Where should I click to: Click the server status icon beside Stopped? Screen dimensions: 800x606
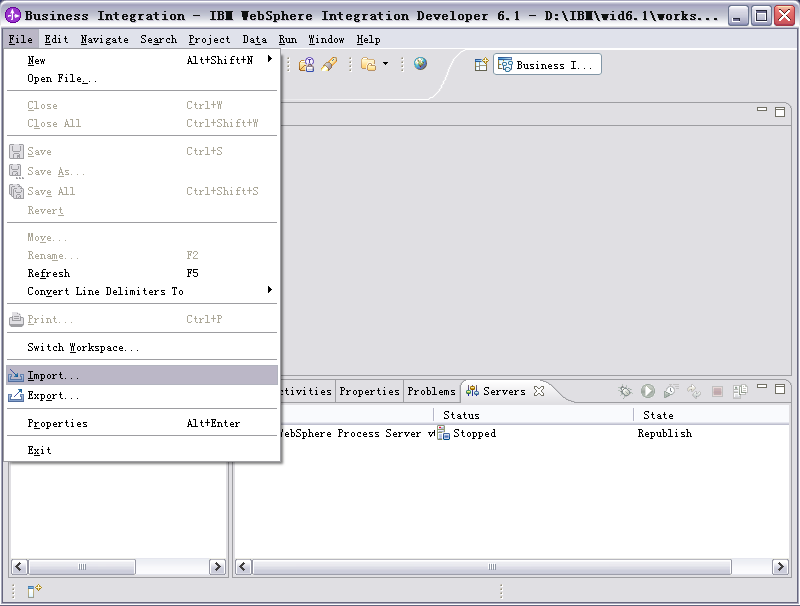tap(443, 433)
